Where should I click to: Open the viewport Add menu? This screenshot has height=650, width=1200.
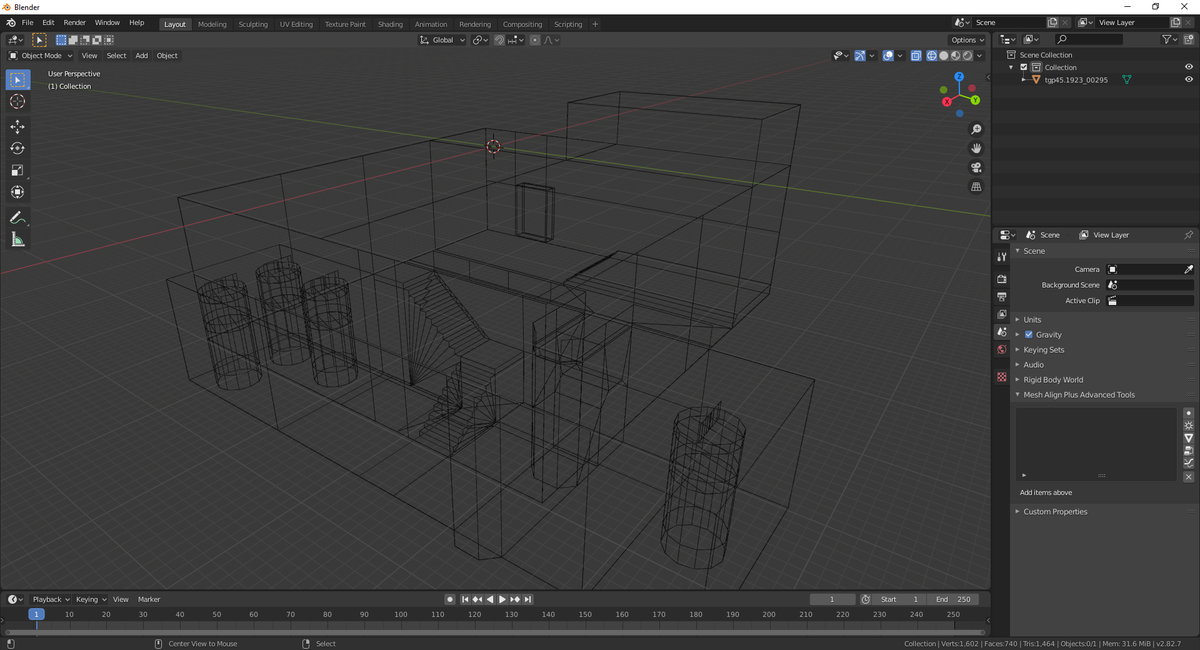tap(142, 55)
